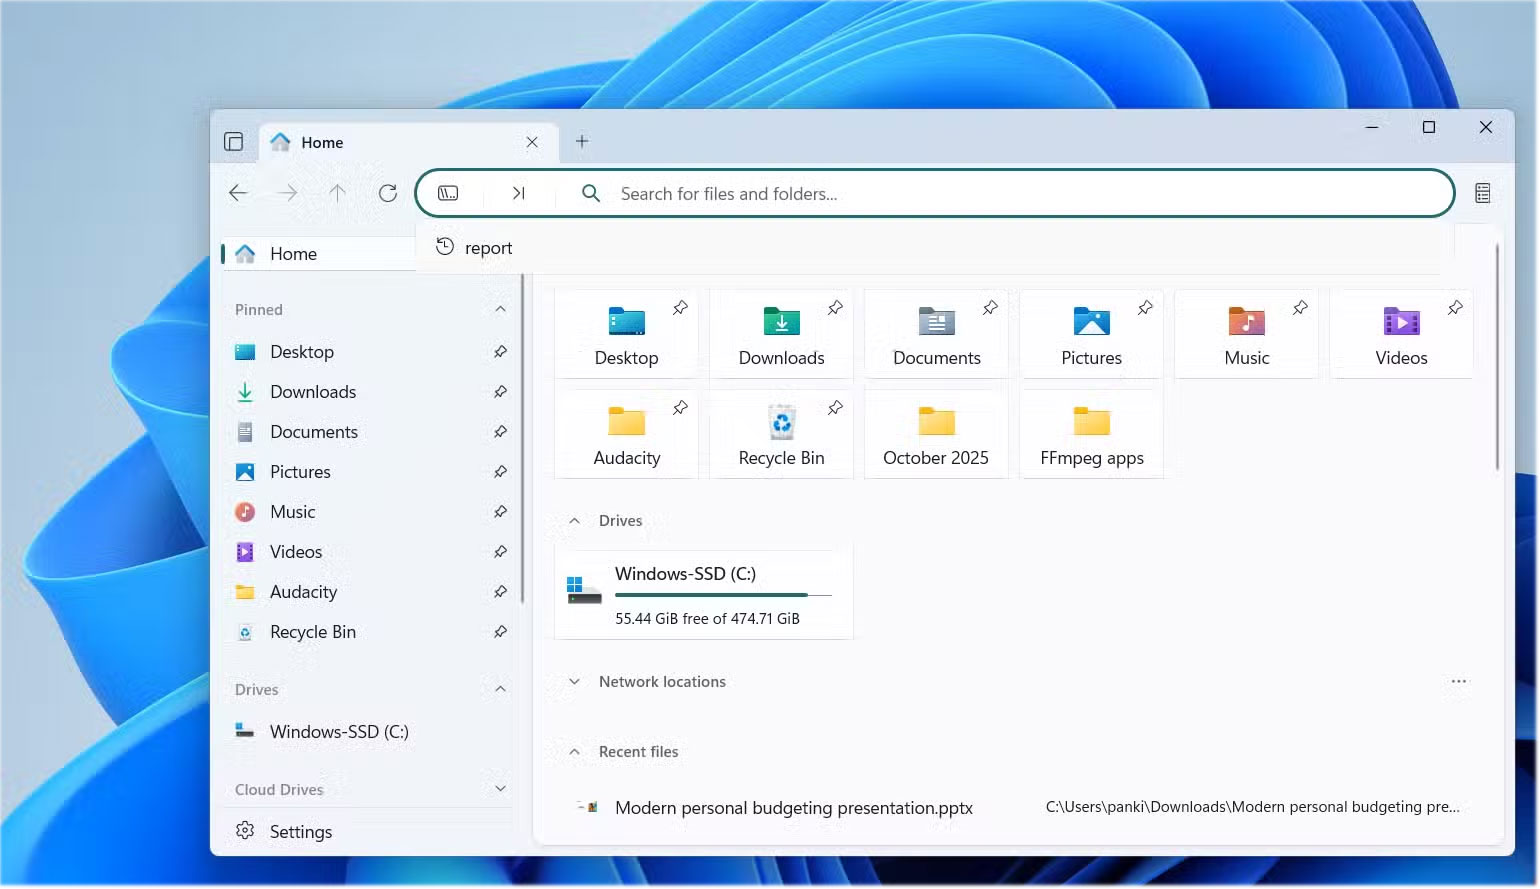Open Modern personal budgeting presentation.pptx
The width and height of the screenshot is (1540, 889).
point(793,808)
